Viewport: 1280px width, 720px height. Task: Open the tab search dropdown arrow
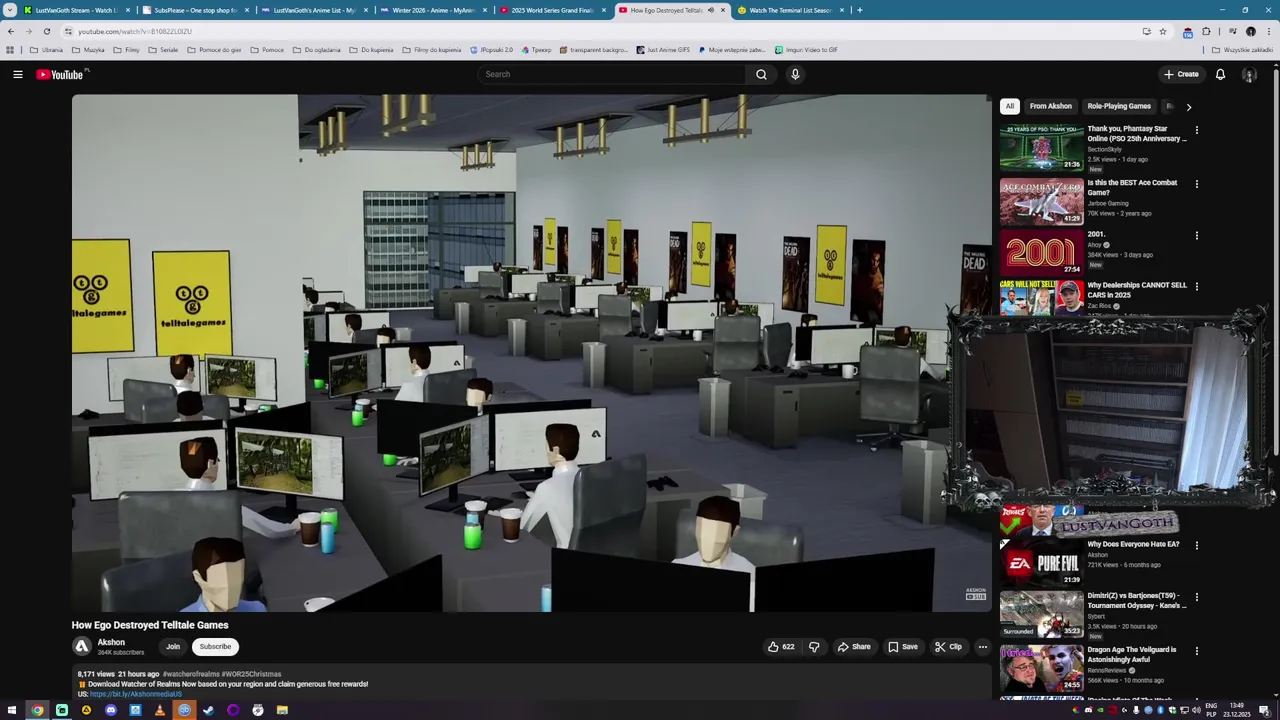[x=10, y=10]
